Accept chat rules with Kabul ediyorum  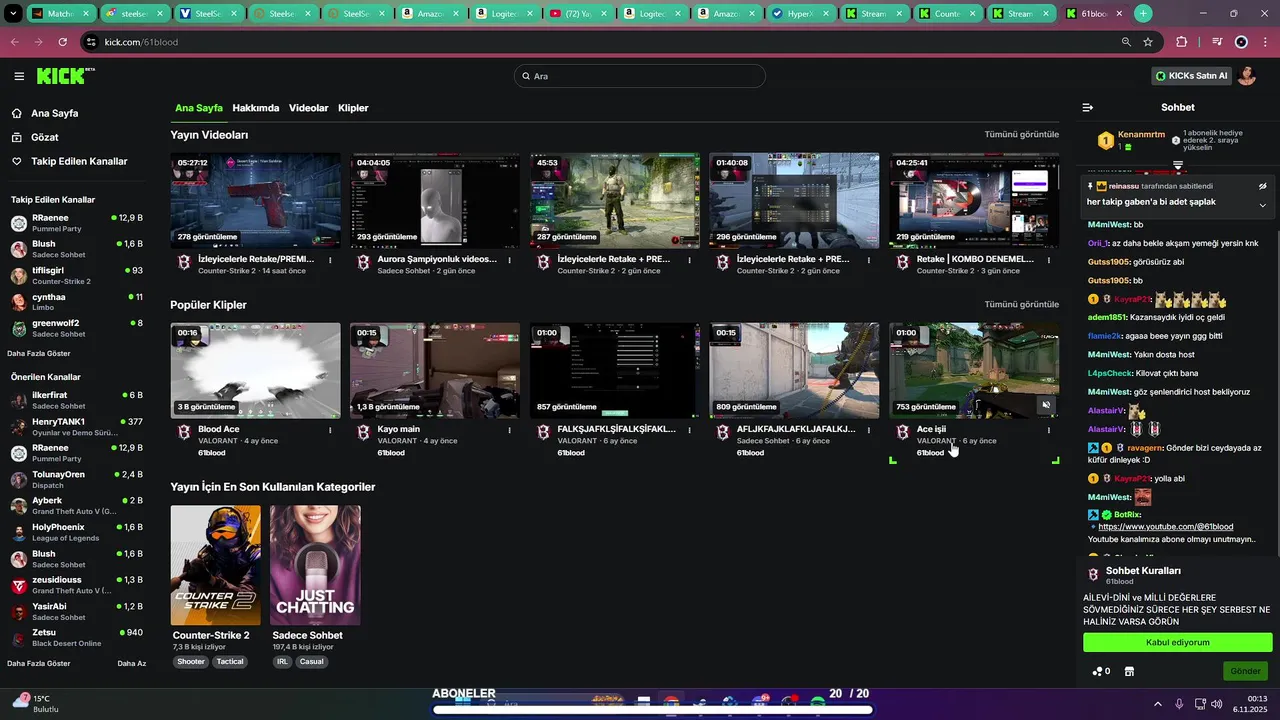[1177, 642]
